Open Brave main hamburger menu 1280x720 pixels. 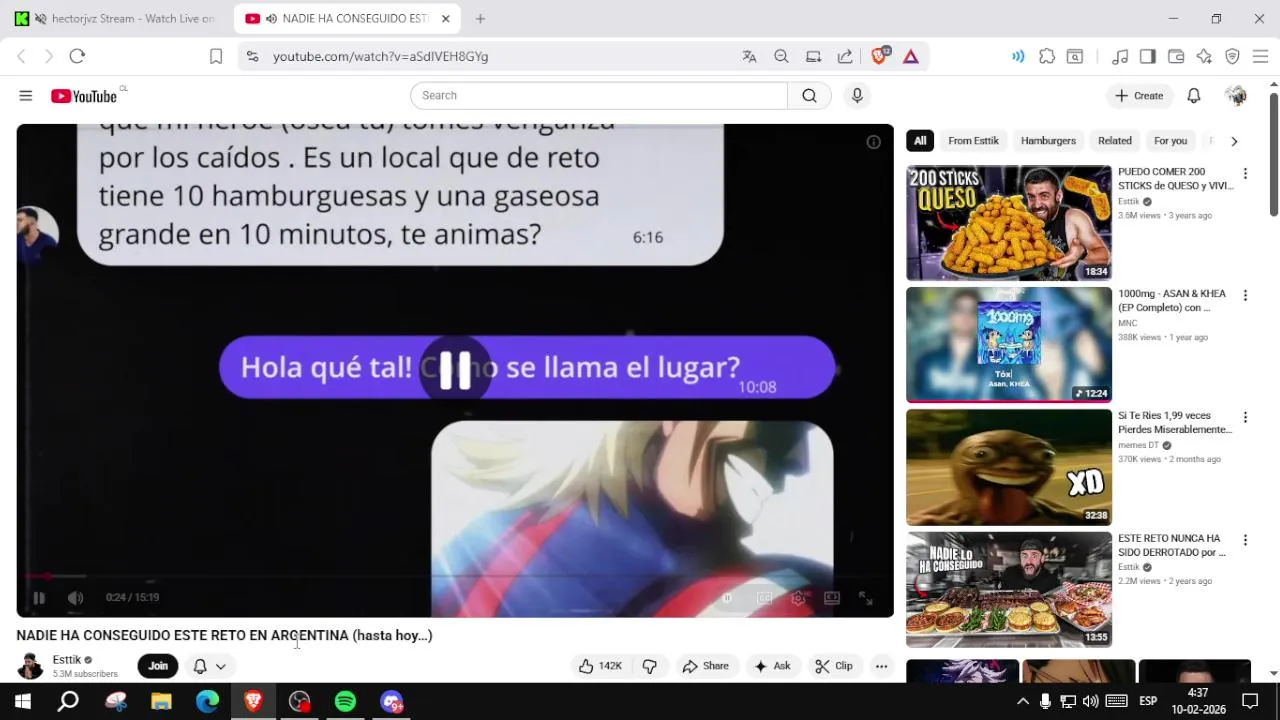1260,56
